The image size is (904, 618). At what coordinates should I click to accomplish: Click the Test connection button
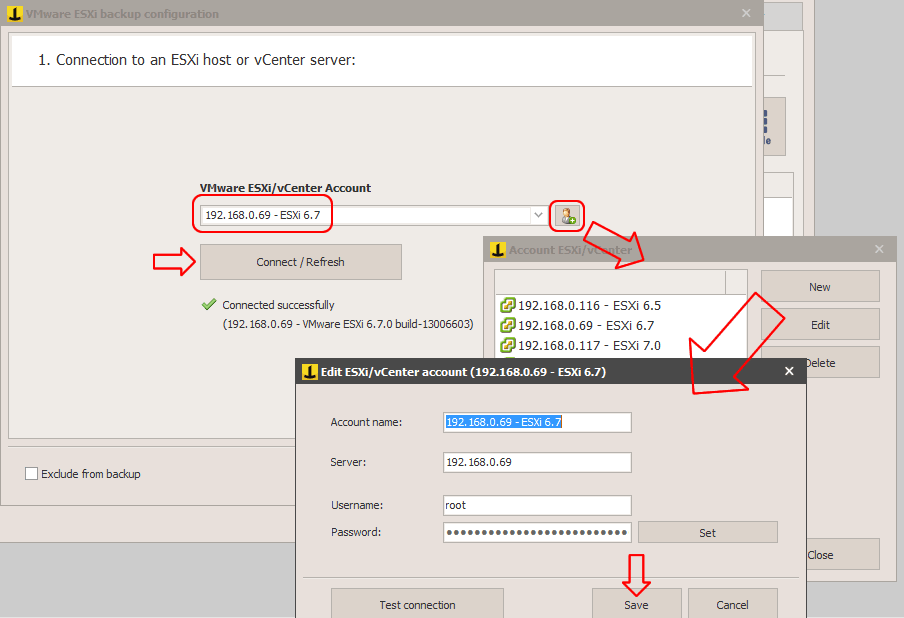[x=417, y=604]
